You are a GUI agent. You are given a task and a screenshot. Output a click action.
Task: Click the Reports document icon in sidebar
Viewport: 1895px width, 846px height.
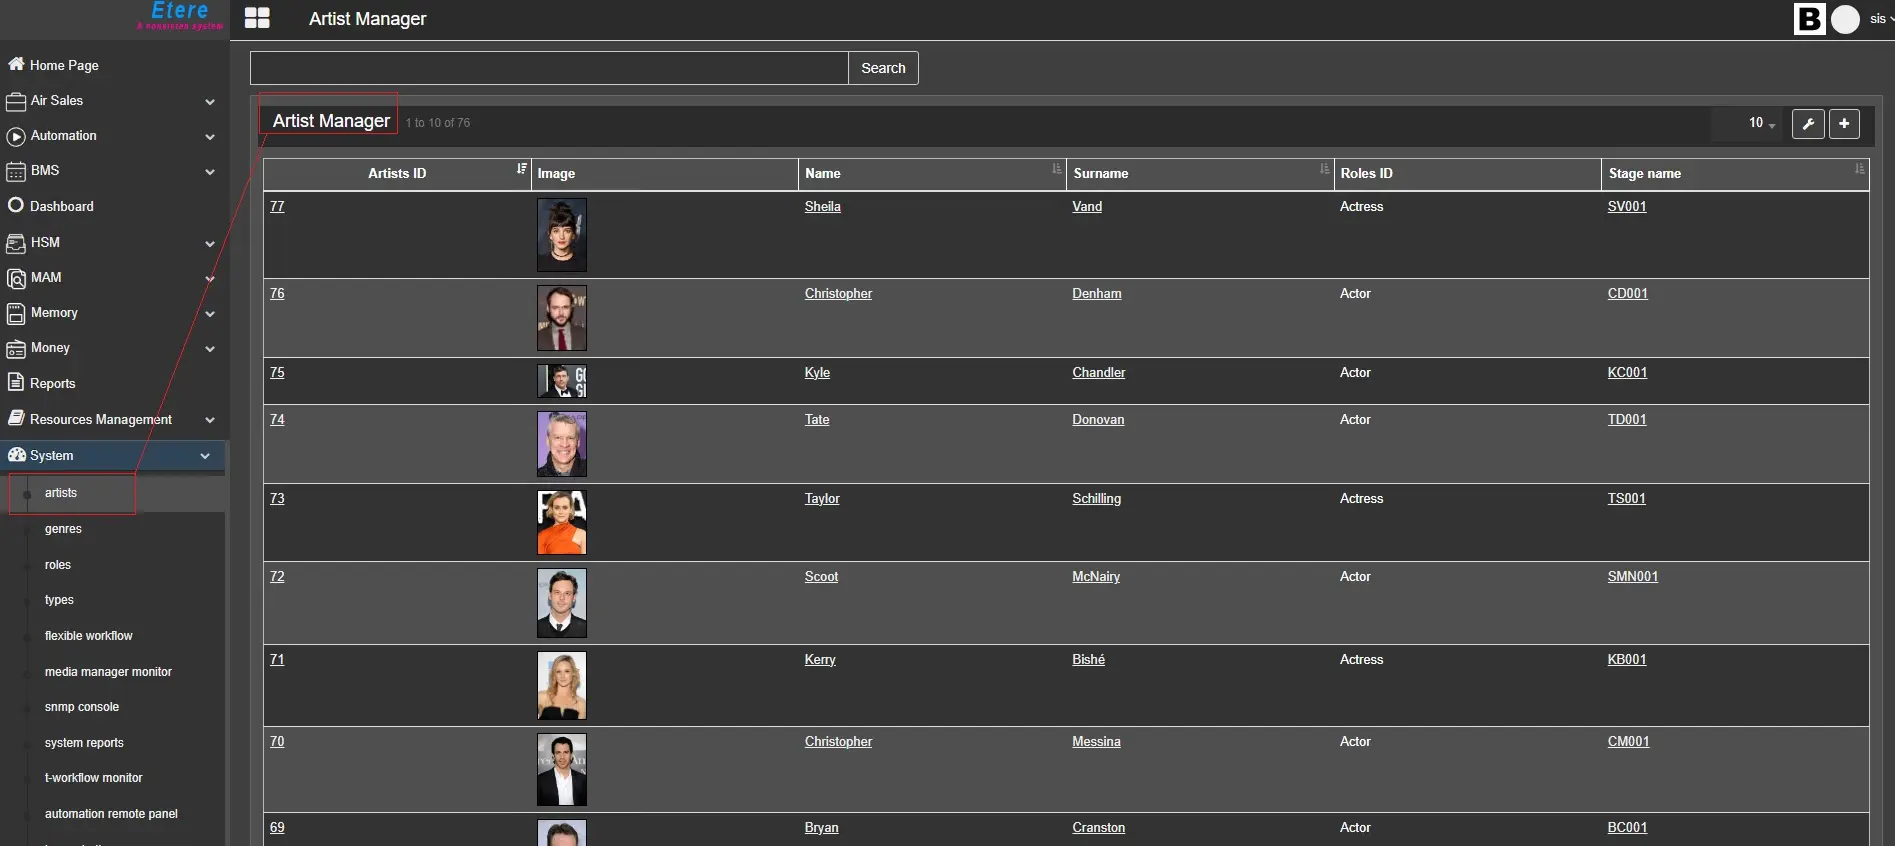coord(15,383)
